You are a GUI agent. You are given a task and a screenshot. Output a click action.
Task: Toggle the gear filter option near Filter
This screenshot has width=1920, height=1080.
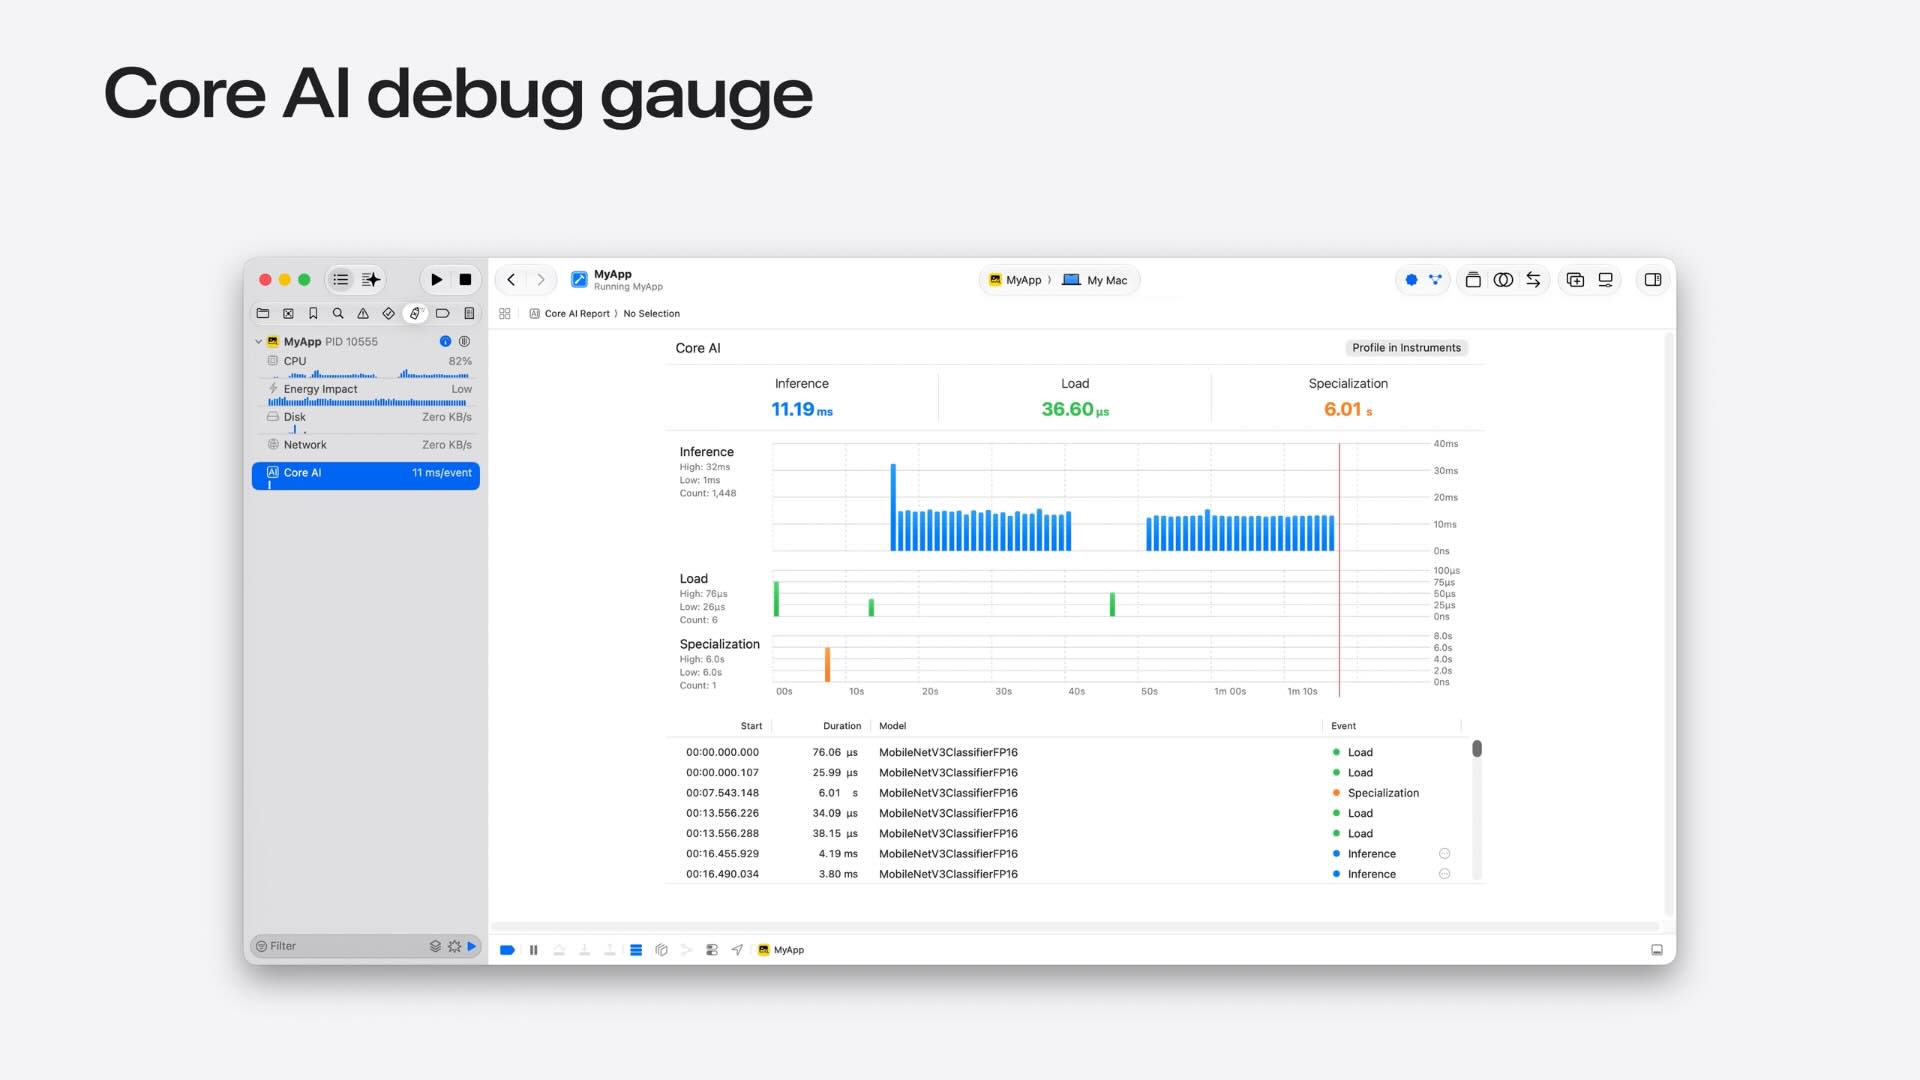coord(454,946)
